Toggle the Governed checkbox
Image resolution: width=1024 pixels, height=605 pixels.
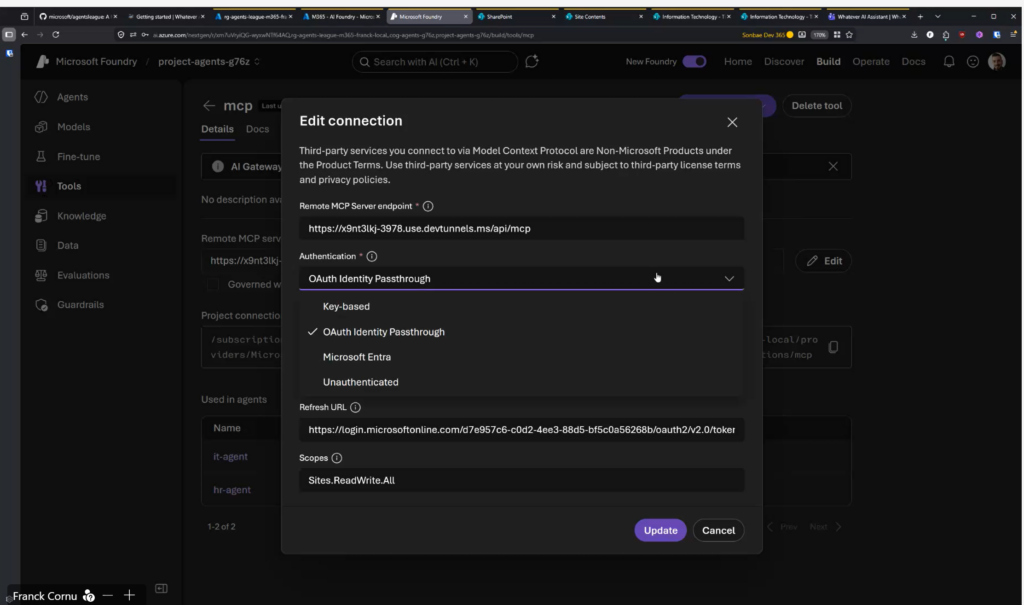click(213, 284)
